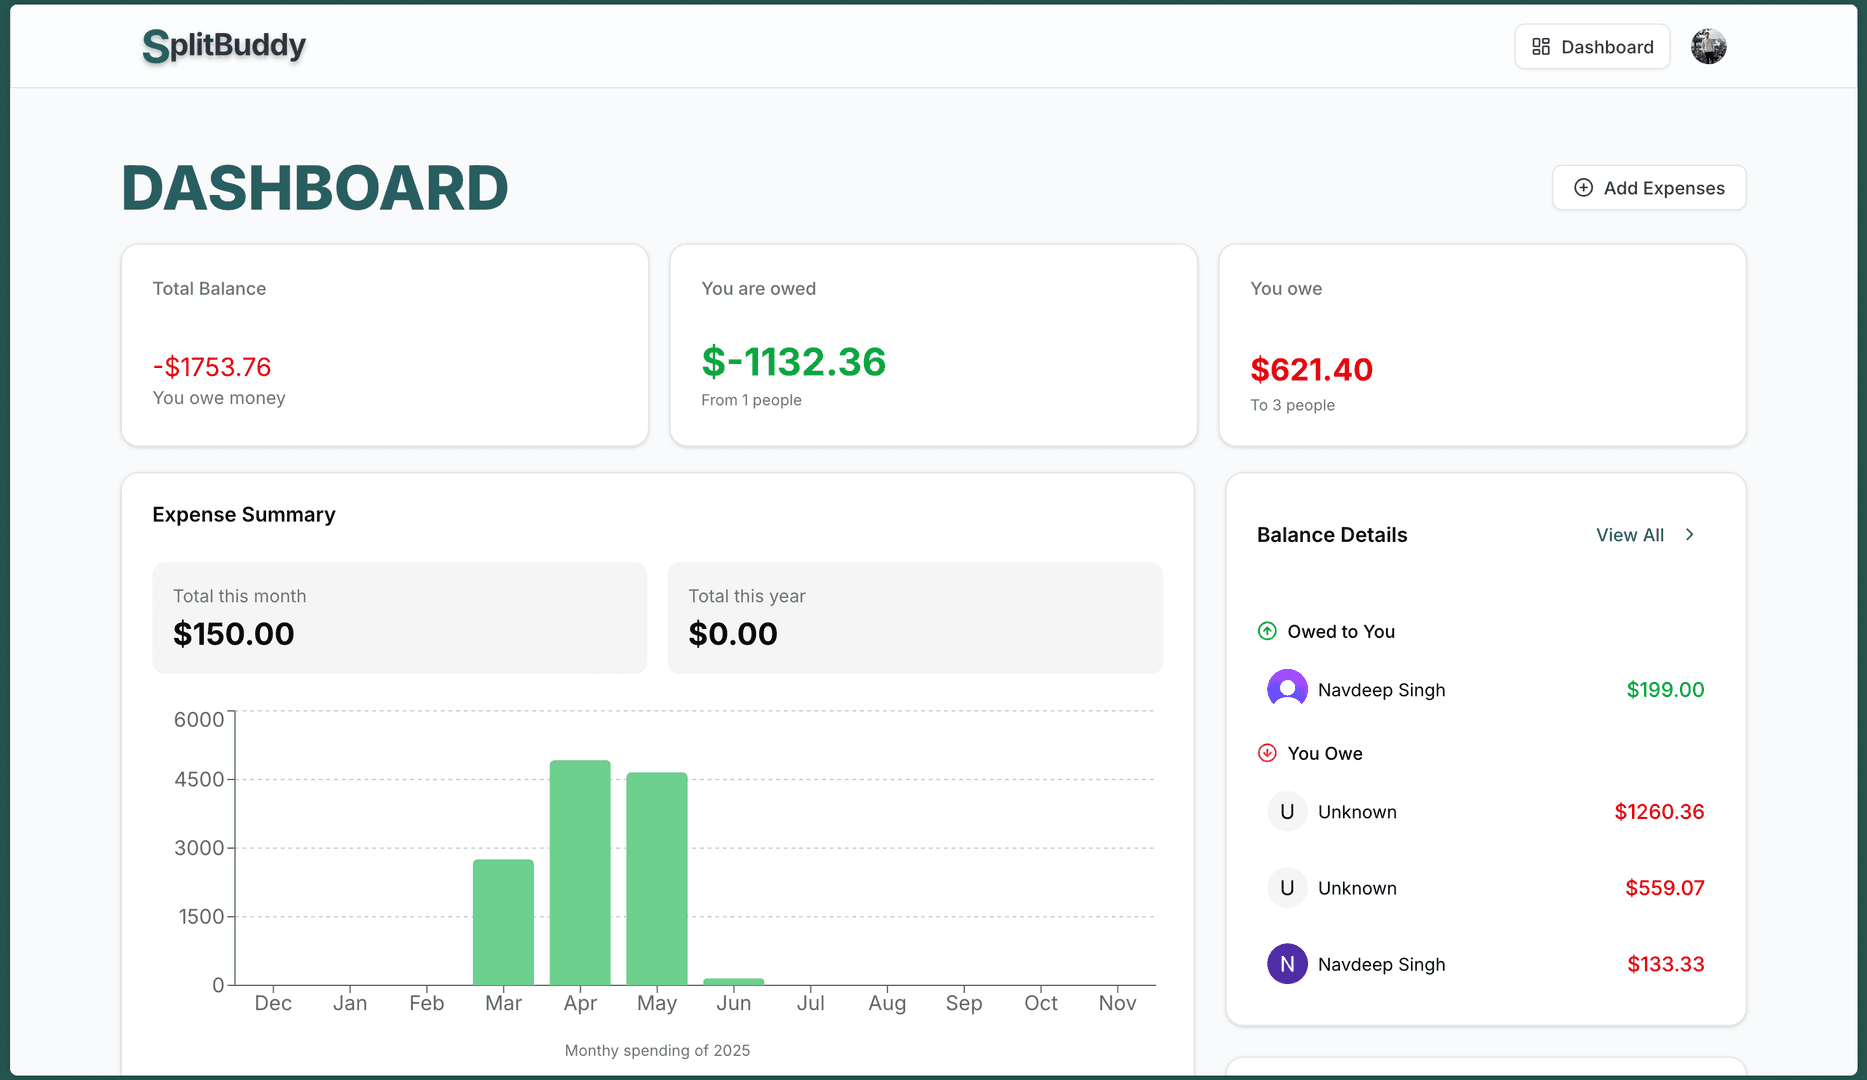Open the Total Balance card
Screen dimensions: 1867x1080
click(385, 345)
